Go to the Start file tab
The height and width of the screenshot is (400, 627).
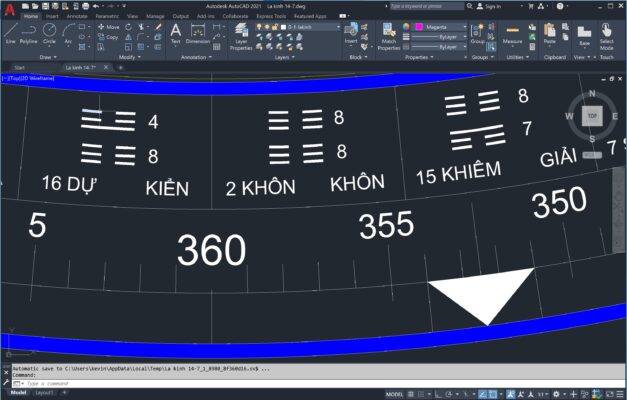(x=19, y=67)
